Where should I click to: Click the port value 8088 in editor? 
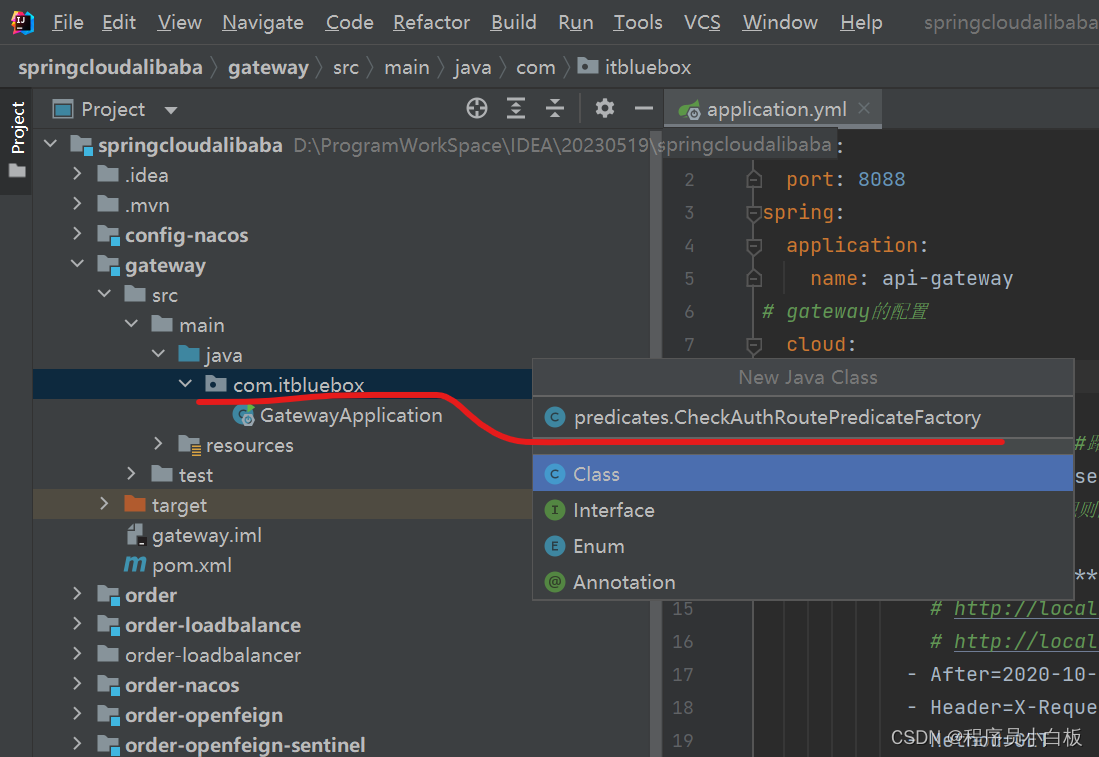[882, 179]
